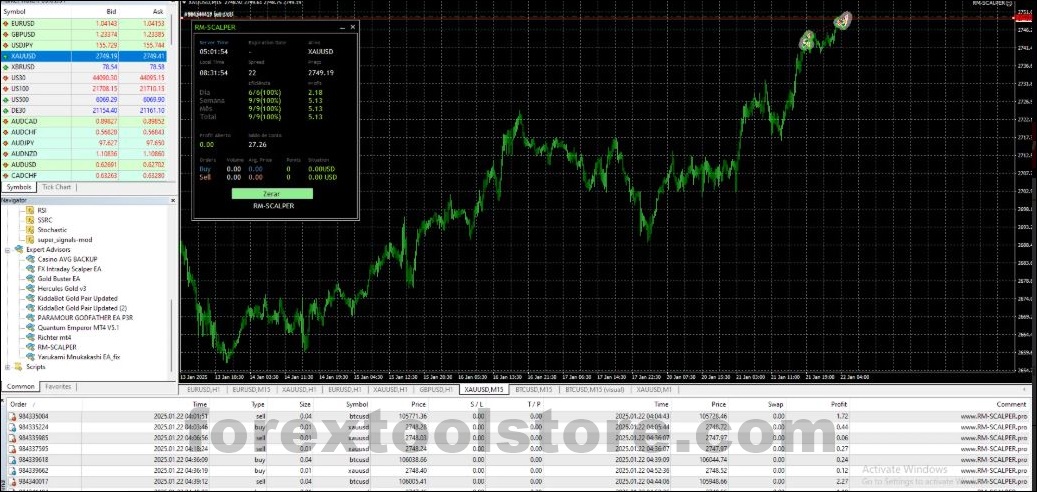Click price 105771.36 in orders table
Screen dimensions: 1037x492
[x=414, y=416]
